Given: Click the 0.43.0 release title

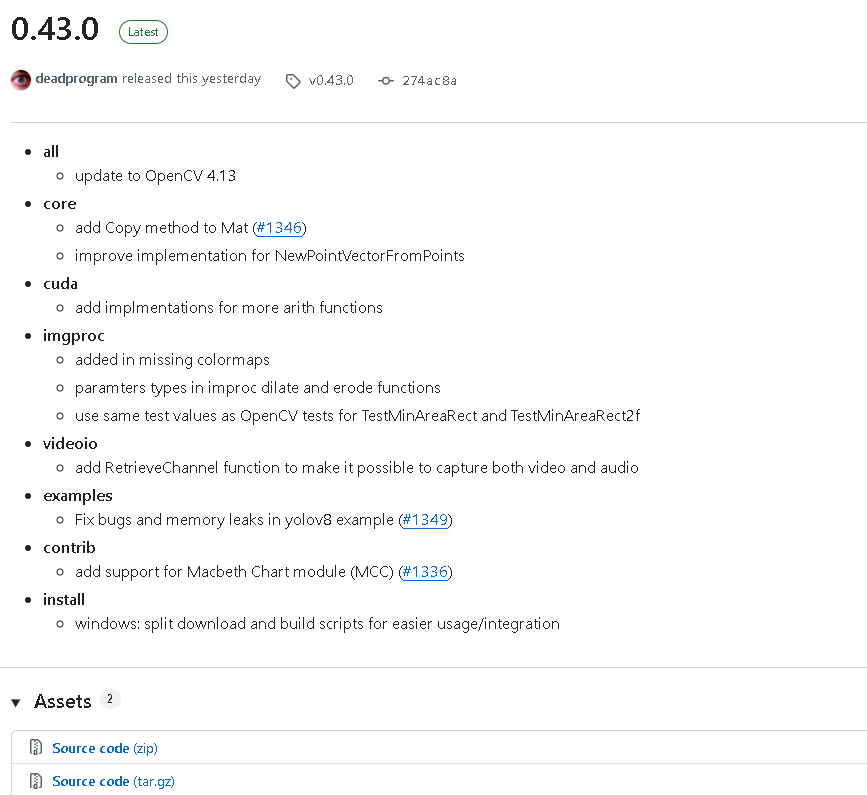Looking at the screenshot, I should (x=55, y=30).
